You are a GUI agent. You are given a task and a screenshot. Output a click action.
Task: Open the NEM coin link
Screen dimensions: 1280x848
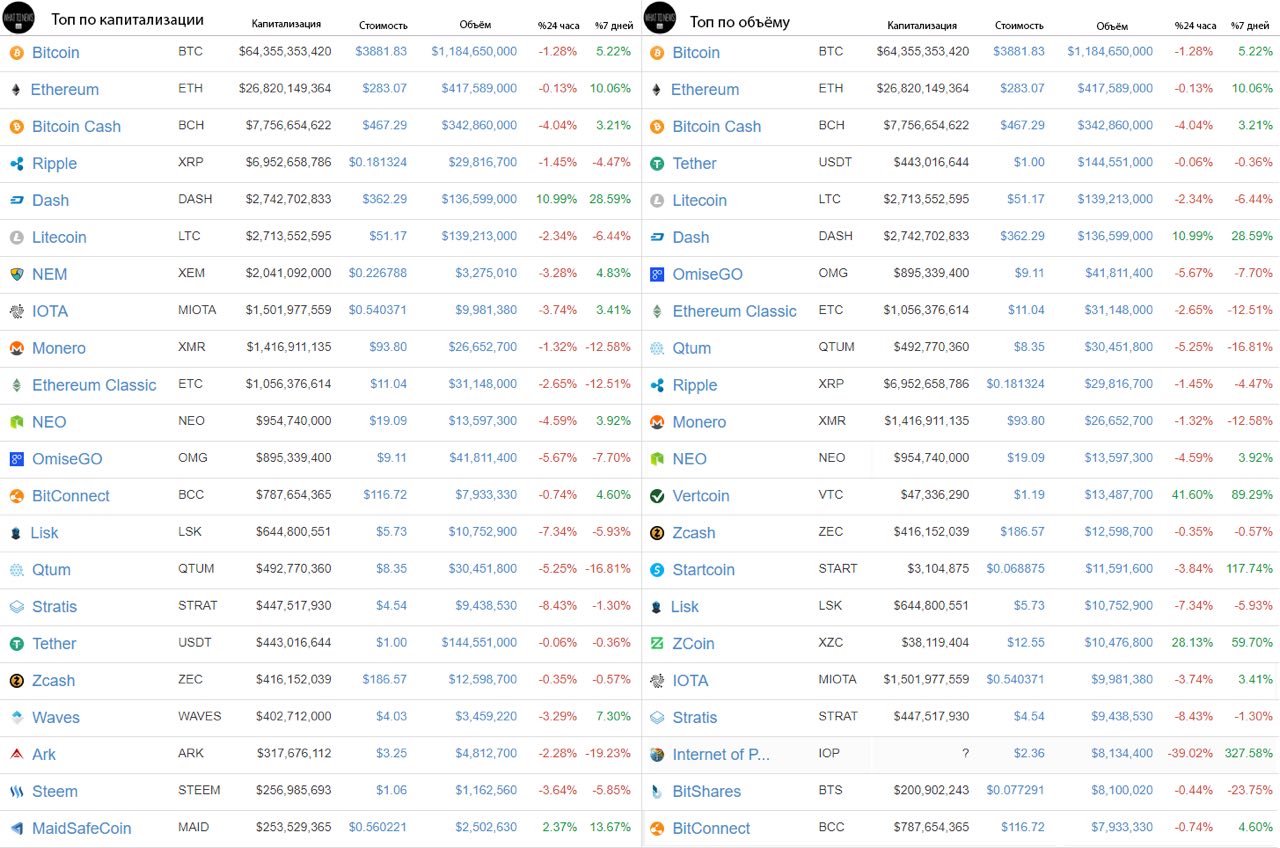click(49, 274)
